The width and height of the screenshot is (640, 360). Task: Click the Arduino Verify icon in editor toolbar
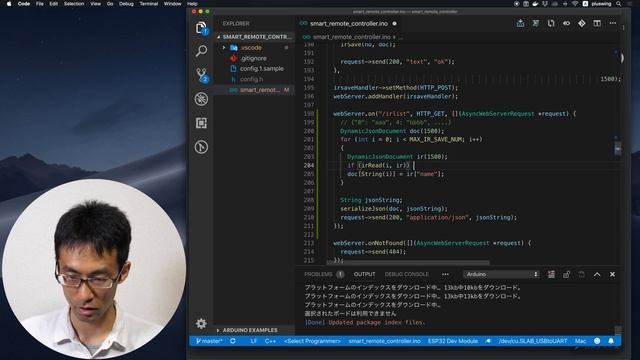pyautogui.click(x=536, y=23)
